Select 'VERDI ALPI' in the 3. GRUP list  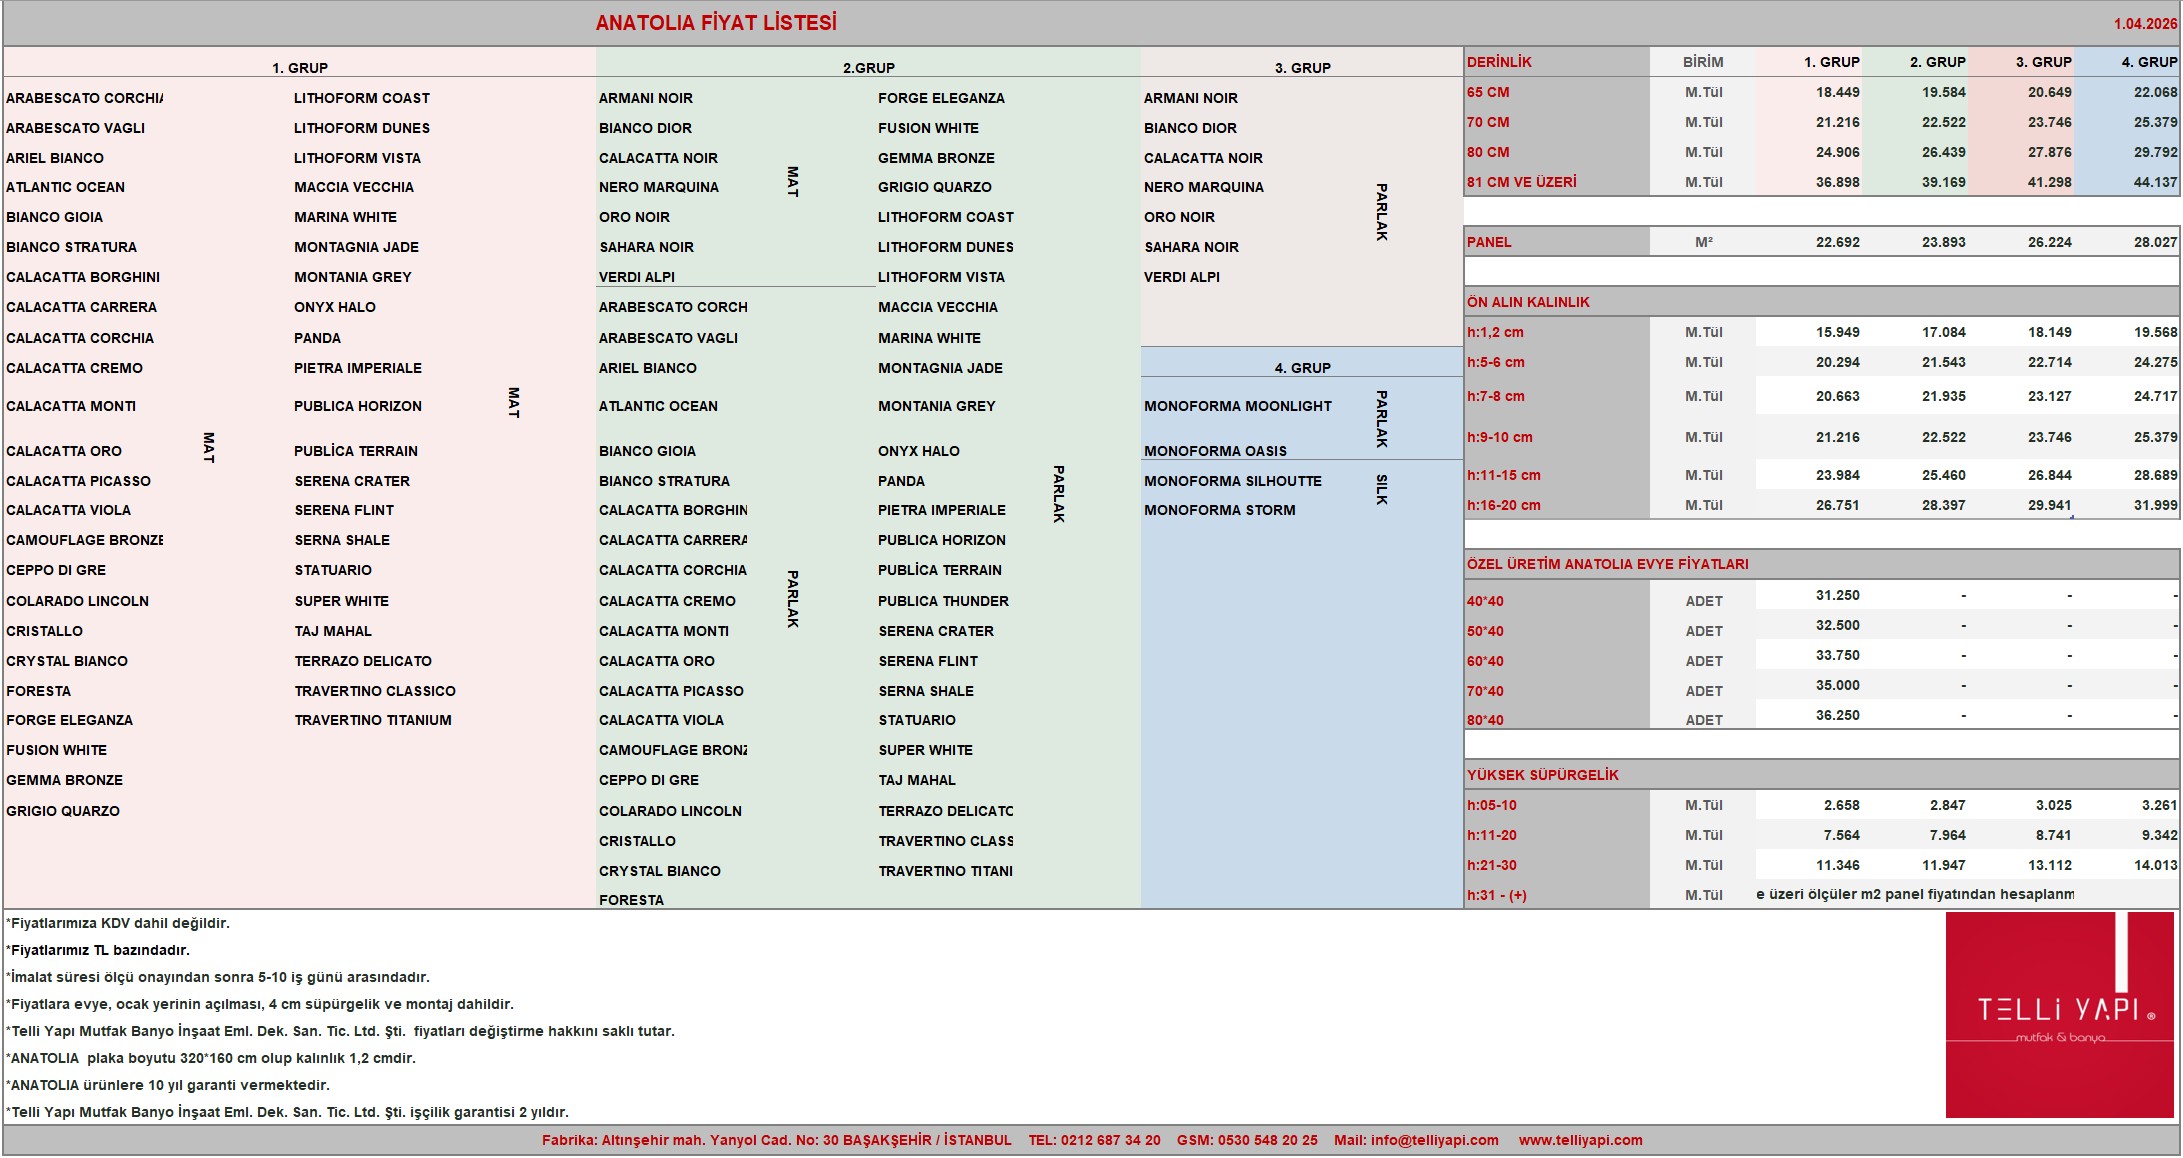1182,277
